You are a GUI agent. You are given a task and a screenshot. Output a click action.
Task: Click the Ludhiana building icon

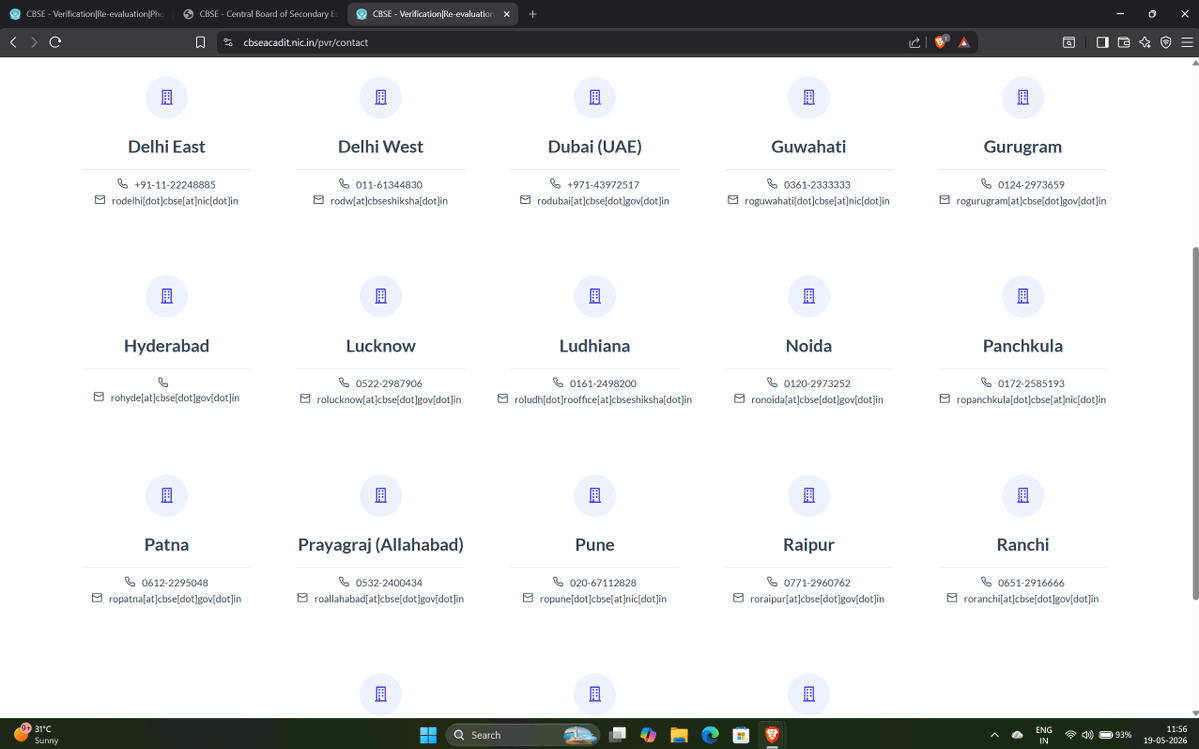(594, 296)
